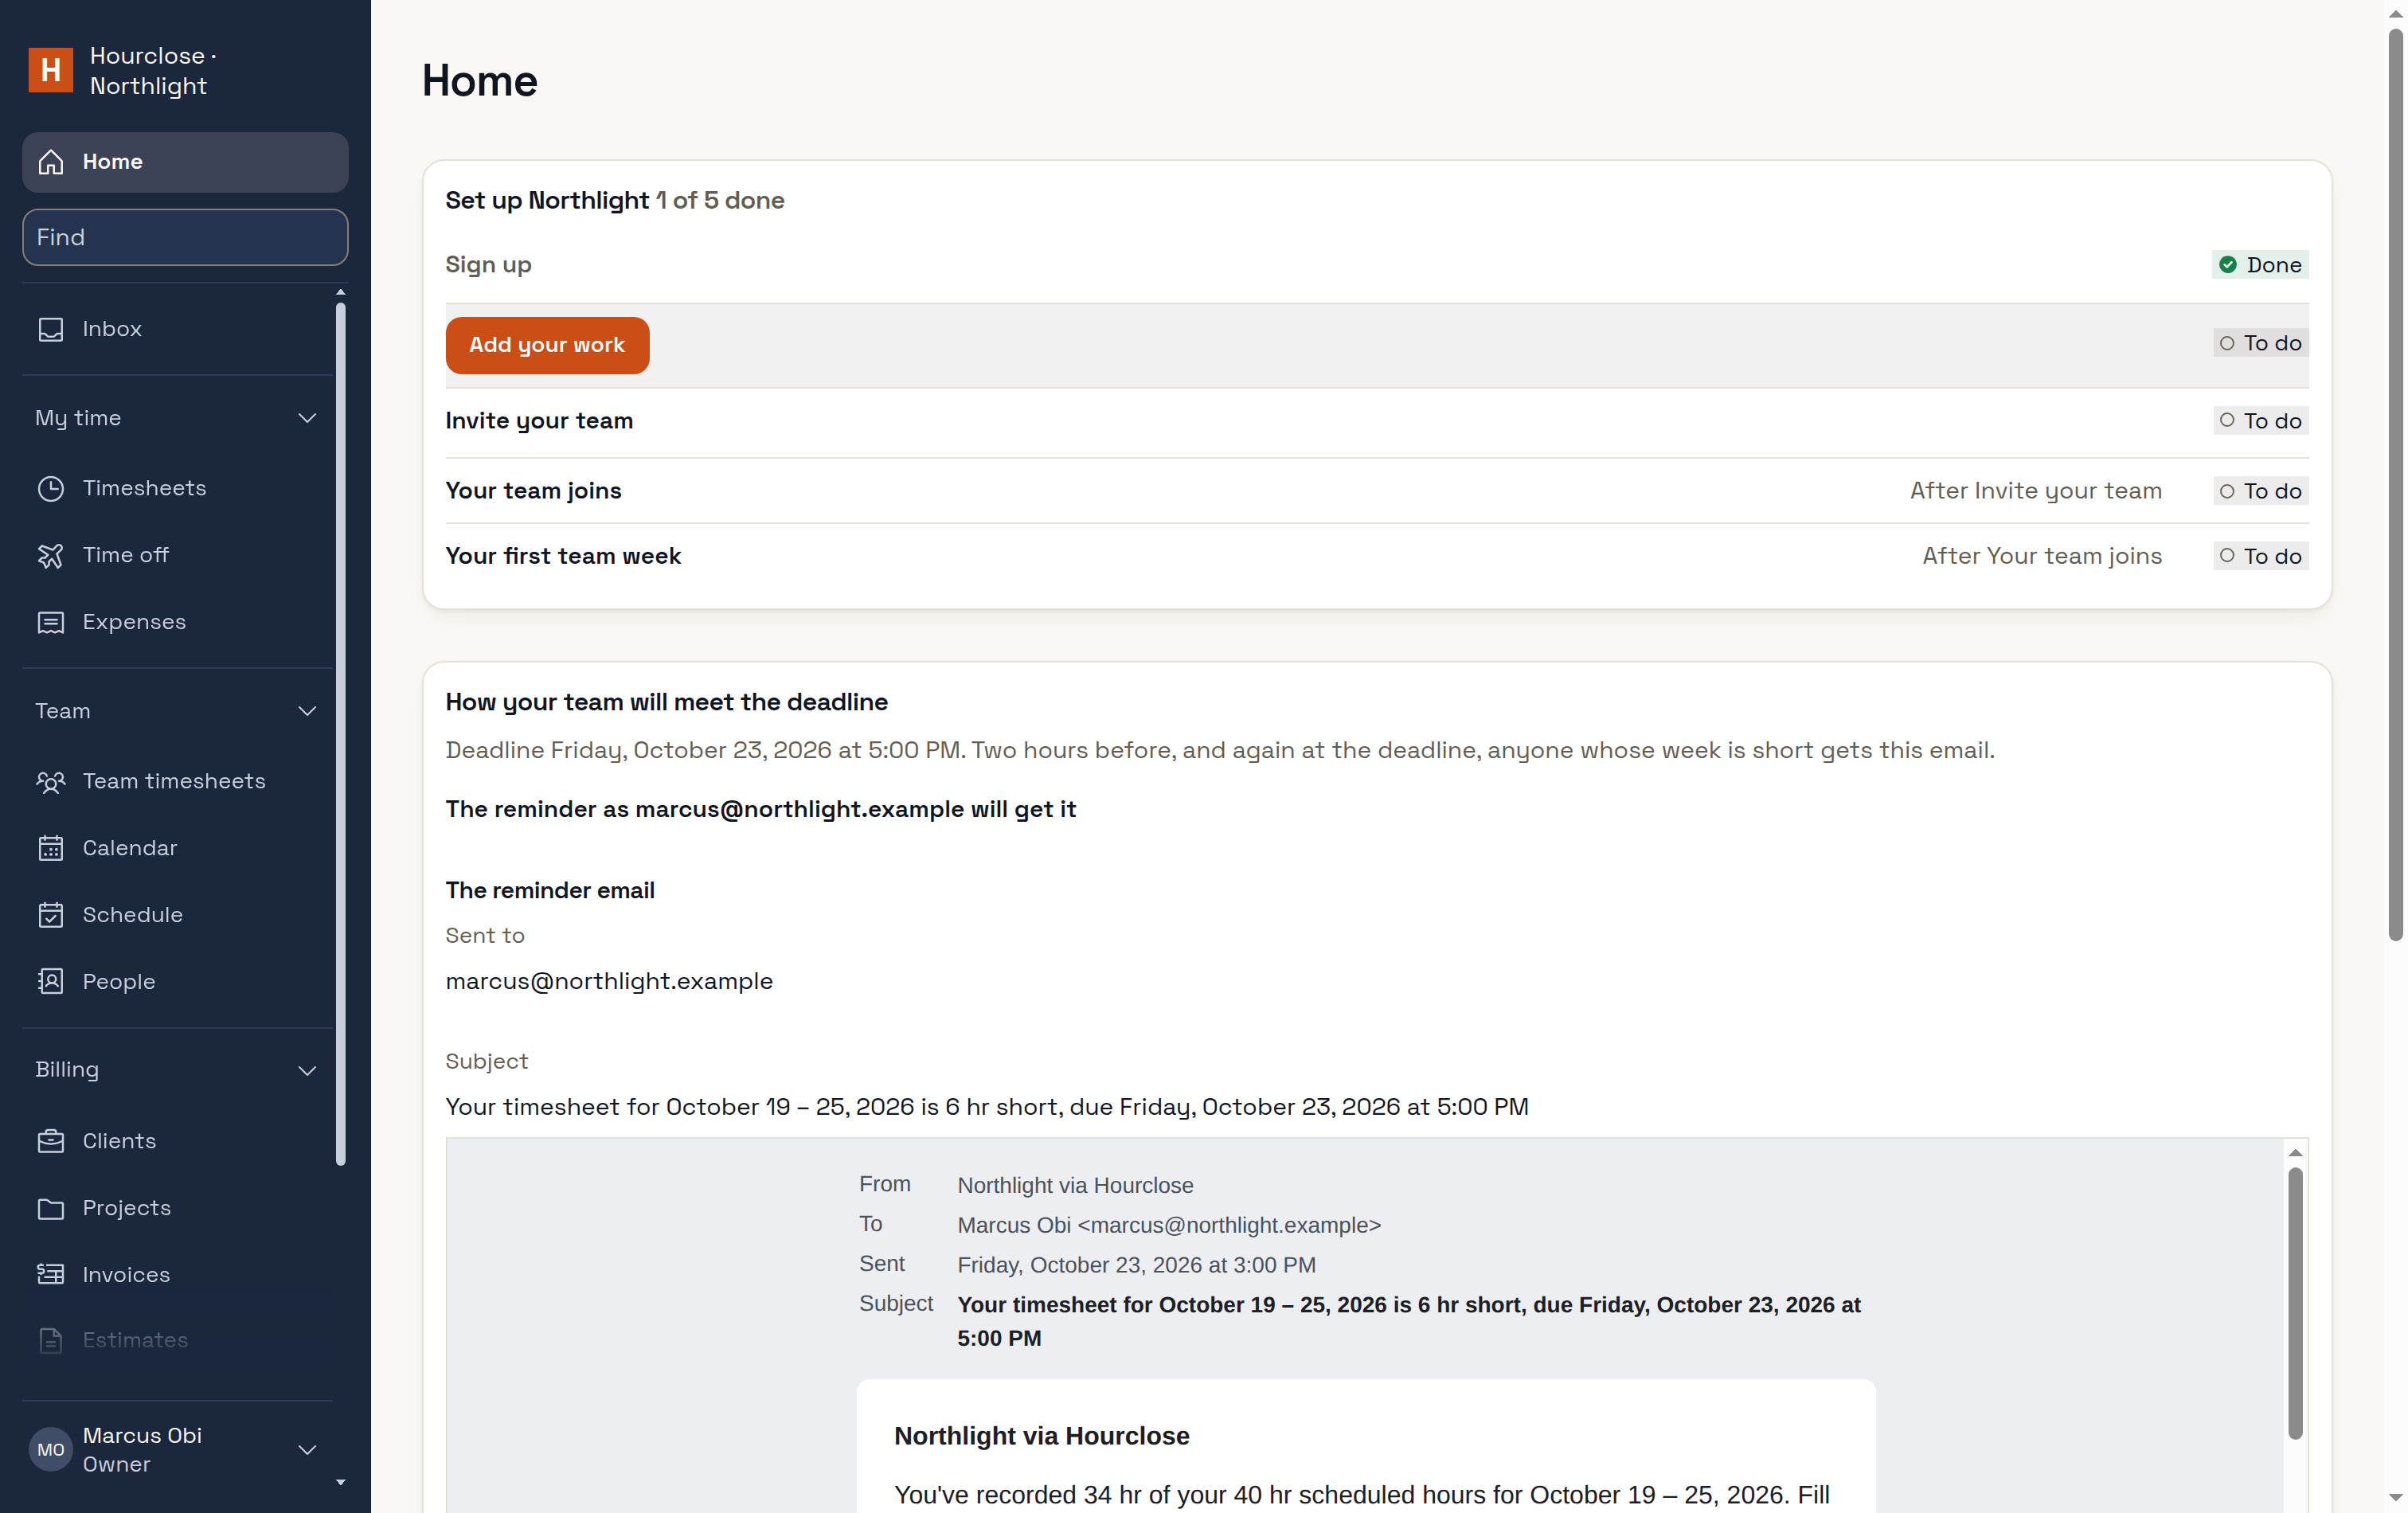Select Time off in the sidebar
Viewport: 2408px width, 1513px height.
pyautogui.click(x=178, y=555)
